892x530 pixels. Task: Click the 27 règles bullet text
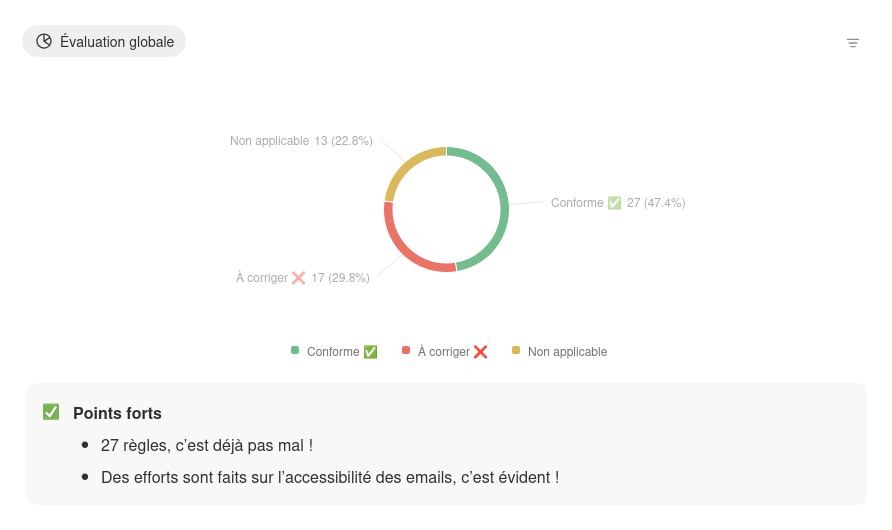(207, 445)
